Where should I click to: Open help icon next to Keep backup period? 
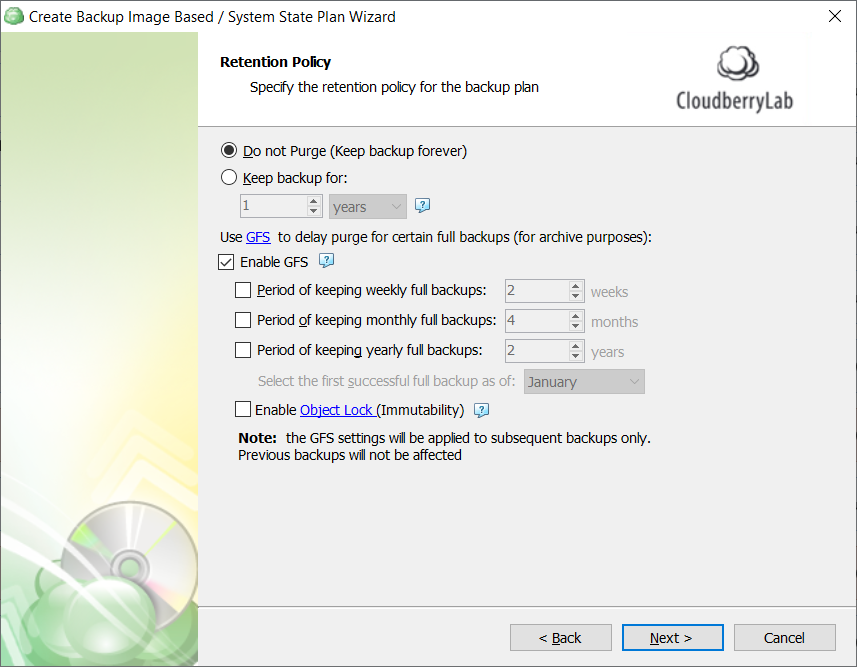(x=422, y=206)
